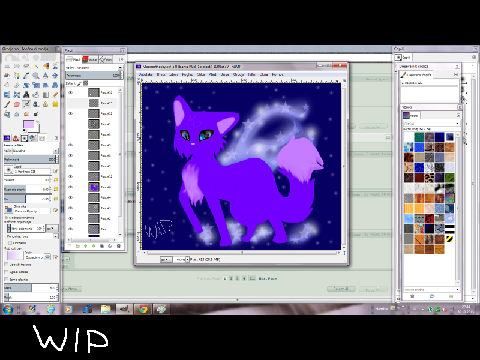Select the Fuzzy Select wand tool
This screenshot has height=360, width=480.
point(36,66)
